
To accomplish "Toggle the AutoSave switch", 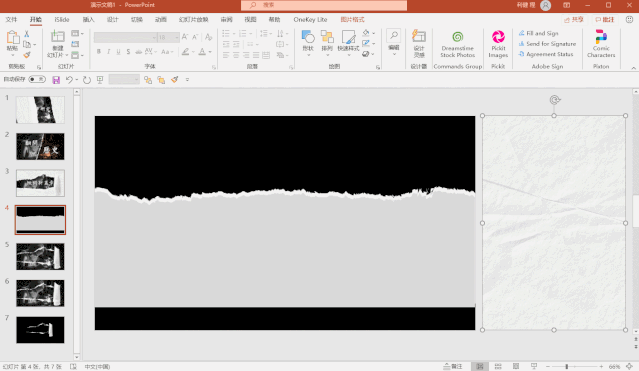I will [x=37, y=80].
